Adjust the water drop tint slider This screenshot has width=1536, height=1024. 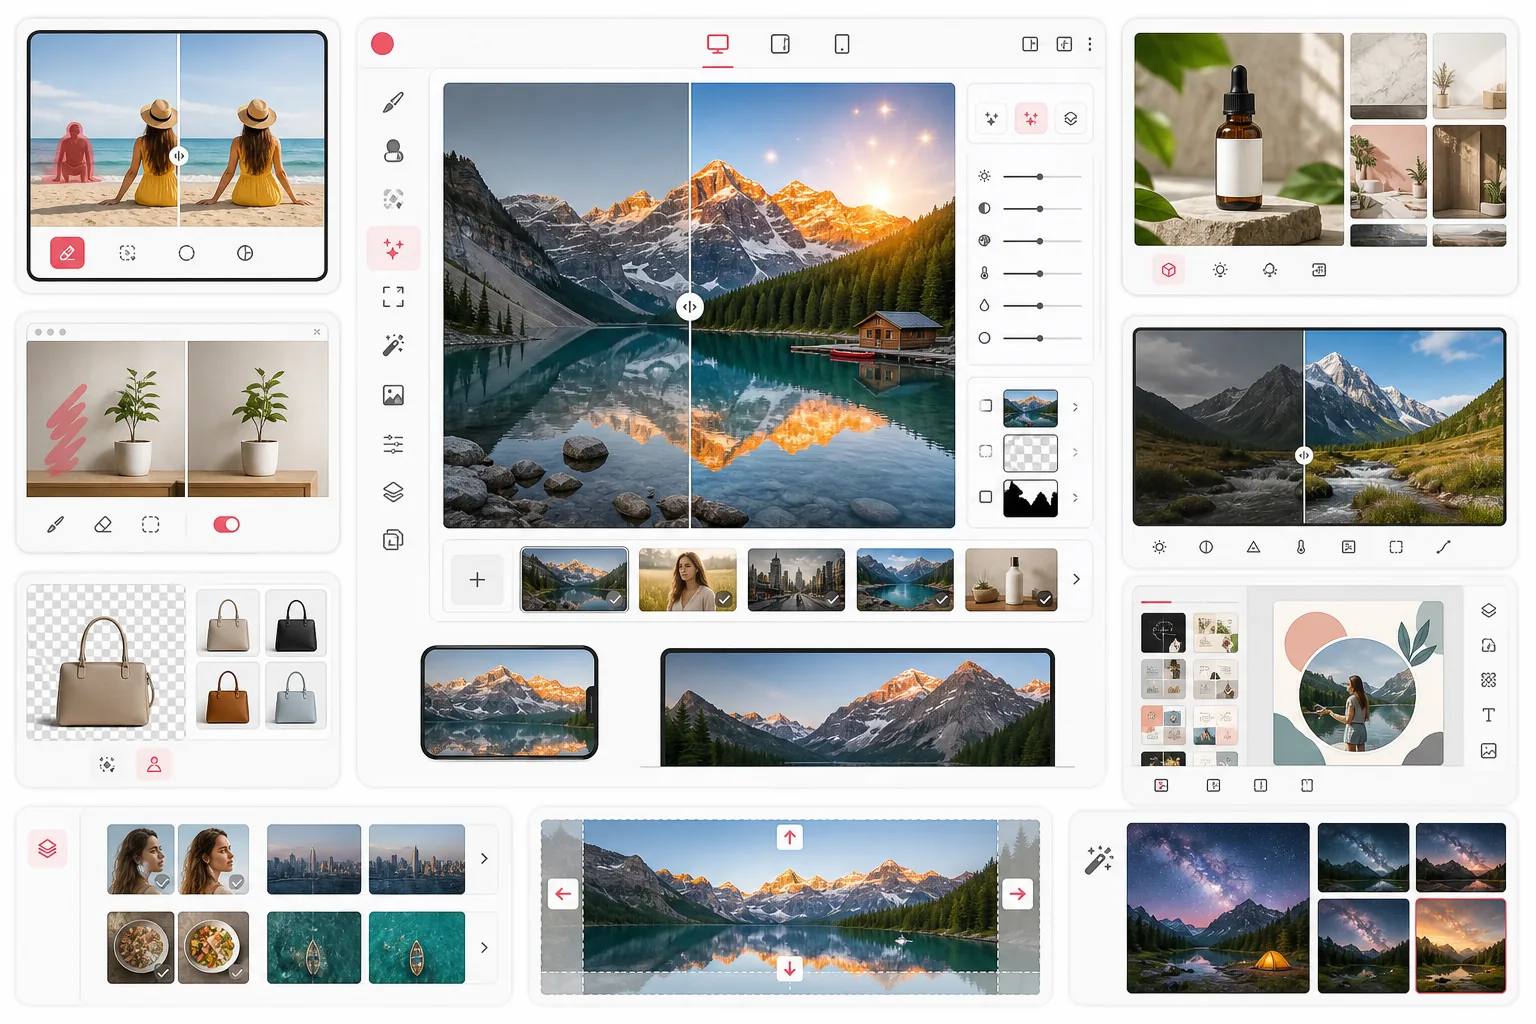(x=1042, y=305)
